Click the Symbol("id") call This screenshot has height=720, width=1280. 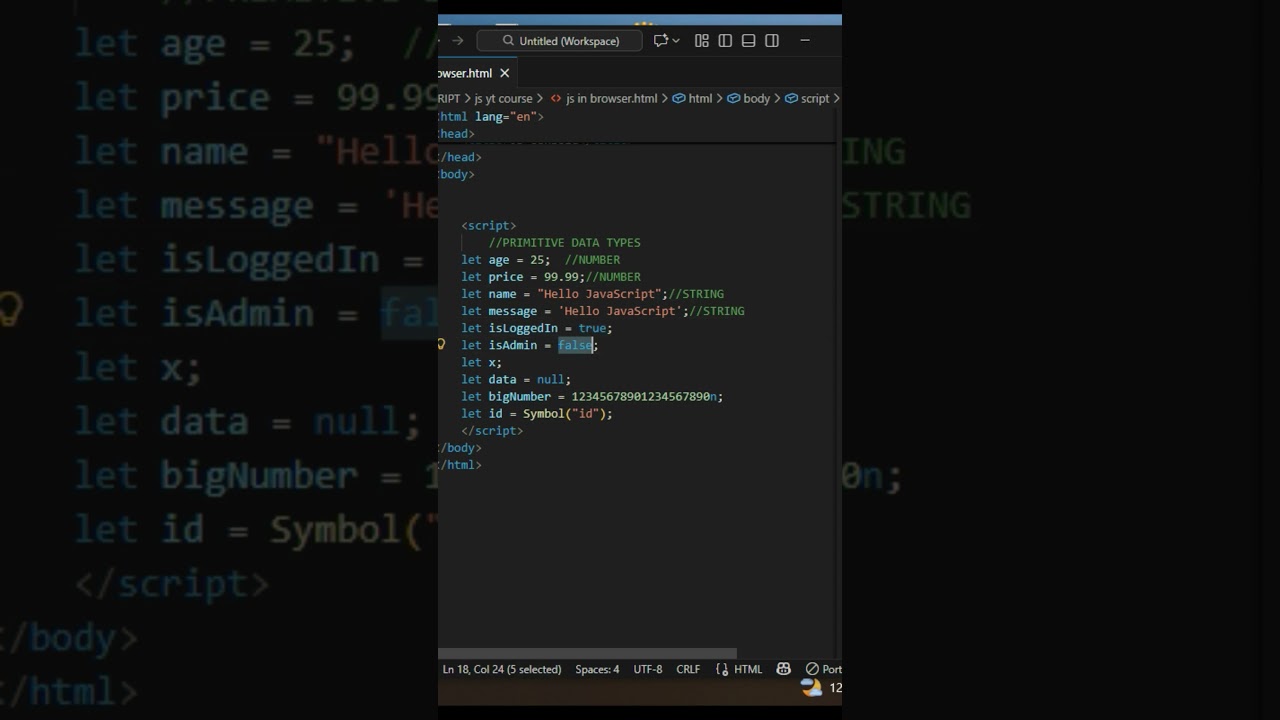pos(564,413)
